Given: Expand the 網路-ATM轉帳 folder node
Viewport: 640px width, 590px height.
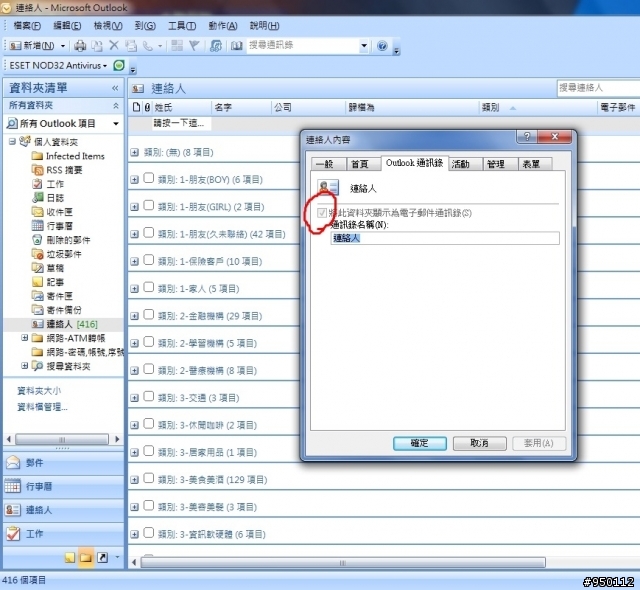Looking at the screenshot, I should (x=24, y=337).
